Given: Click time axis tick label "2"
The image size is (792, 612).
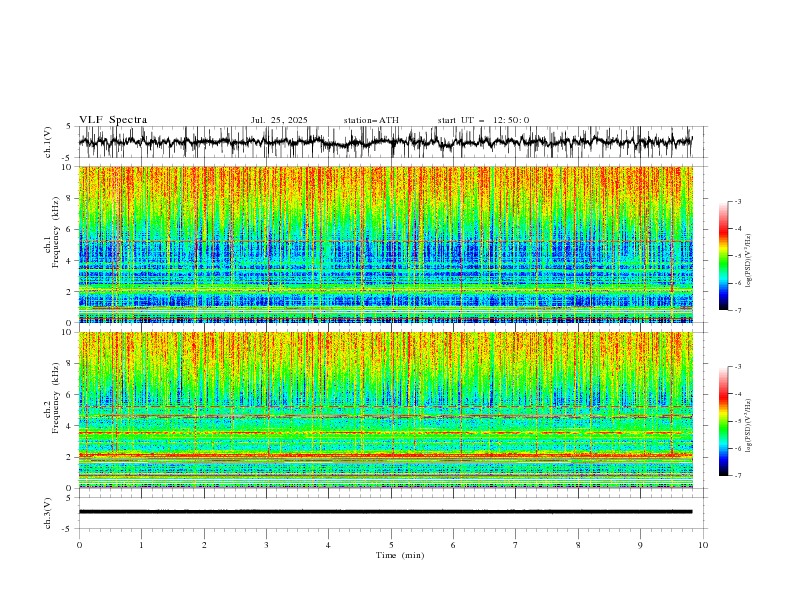Looking at the screenshot, I should (x=204, y=545).
